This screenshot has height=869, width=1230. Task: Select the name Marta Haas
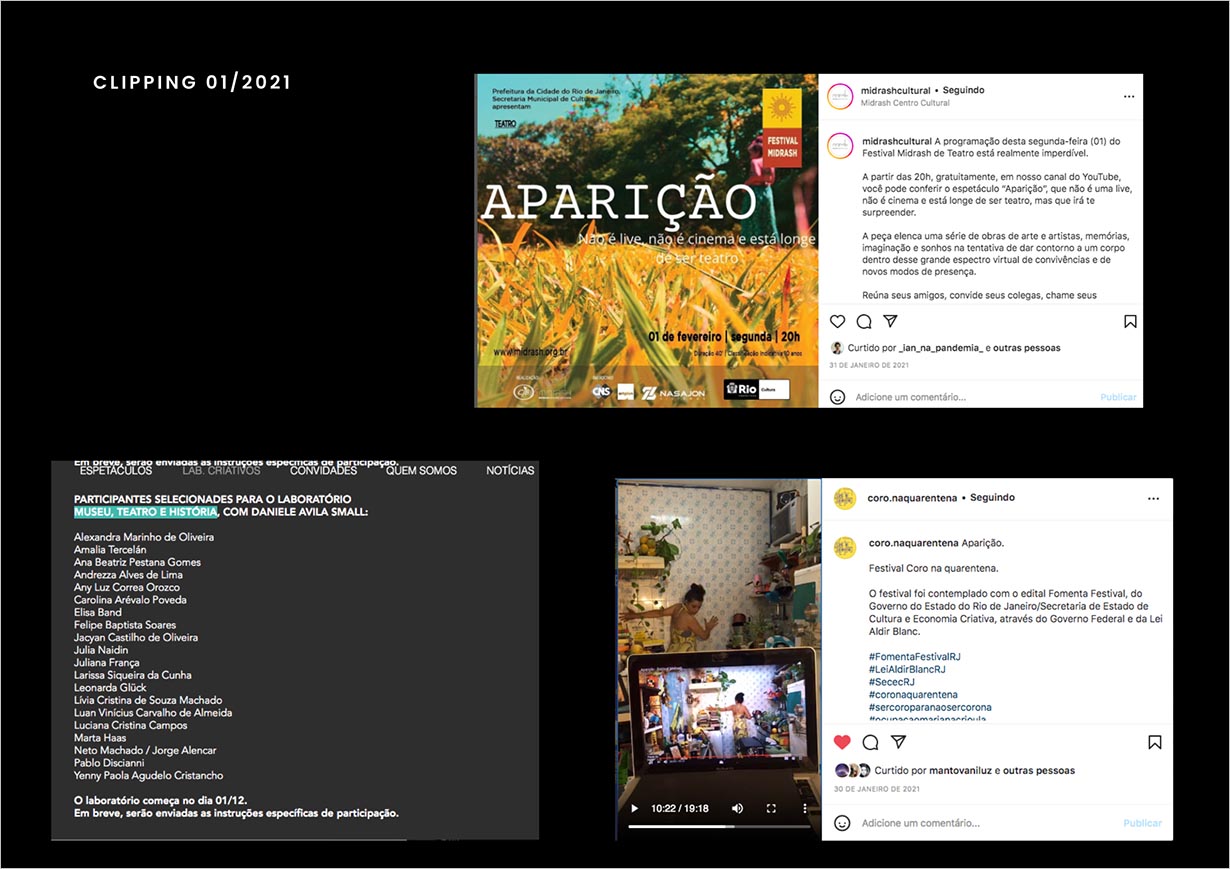[x=98, y=738]
